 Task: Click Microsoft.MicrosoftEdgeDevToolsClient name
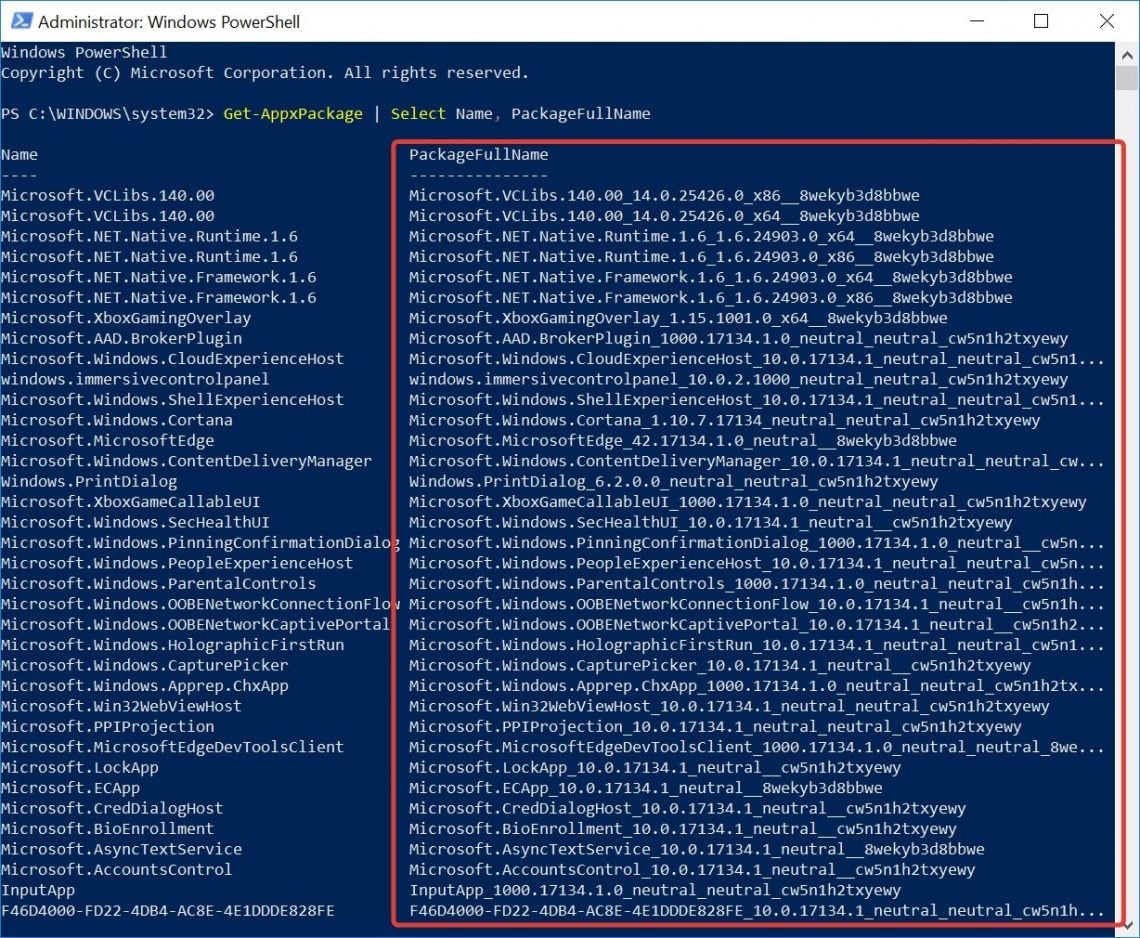click(172, 745)
